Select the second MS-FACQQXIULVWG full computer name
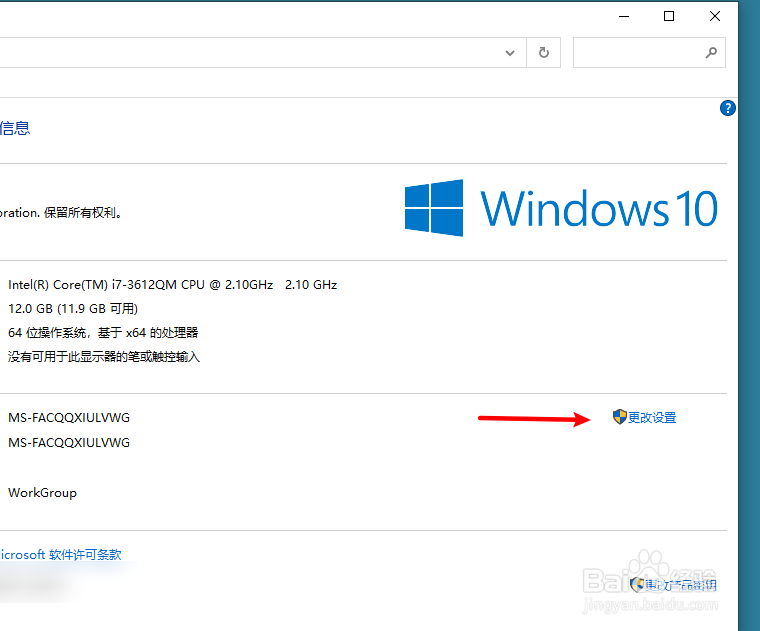This screenshot has width=760, height=631. point(69,442)
